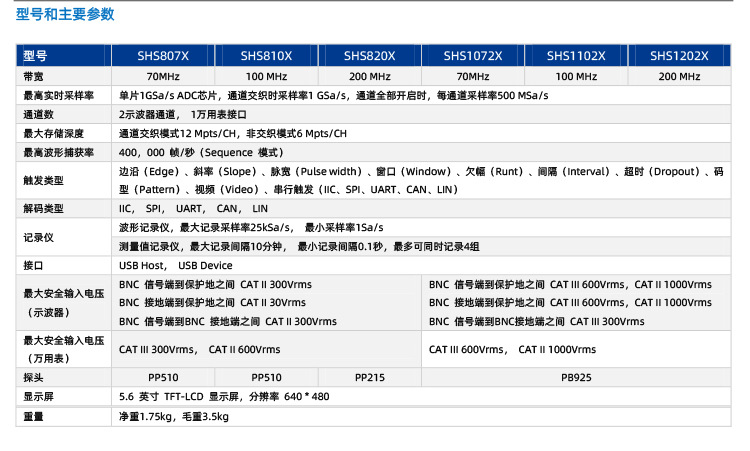Viewport: 750px width, 451px height.
Task: Click the 70MHz cell under SHS807X
Action: [163, 77]
